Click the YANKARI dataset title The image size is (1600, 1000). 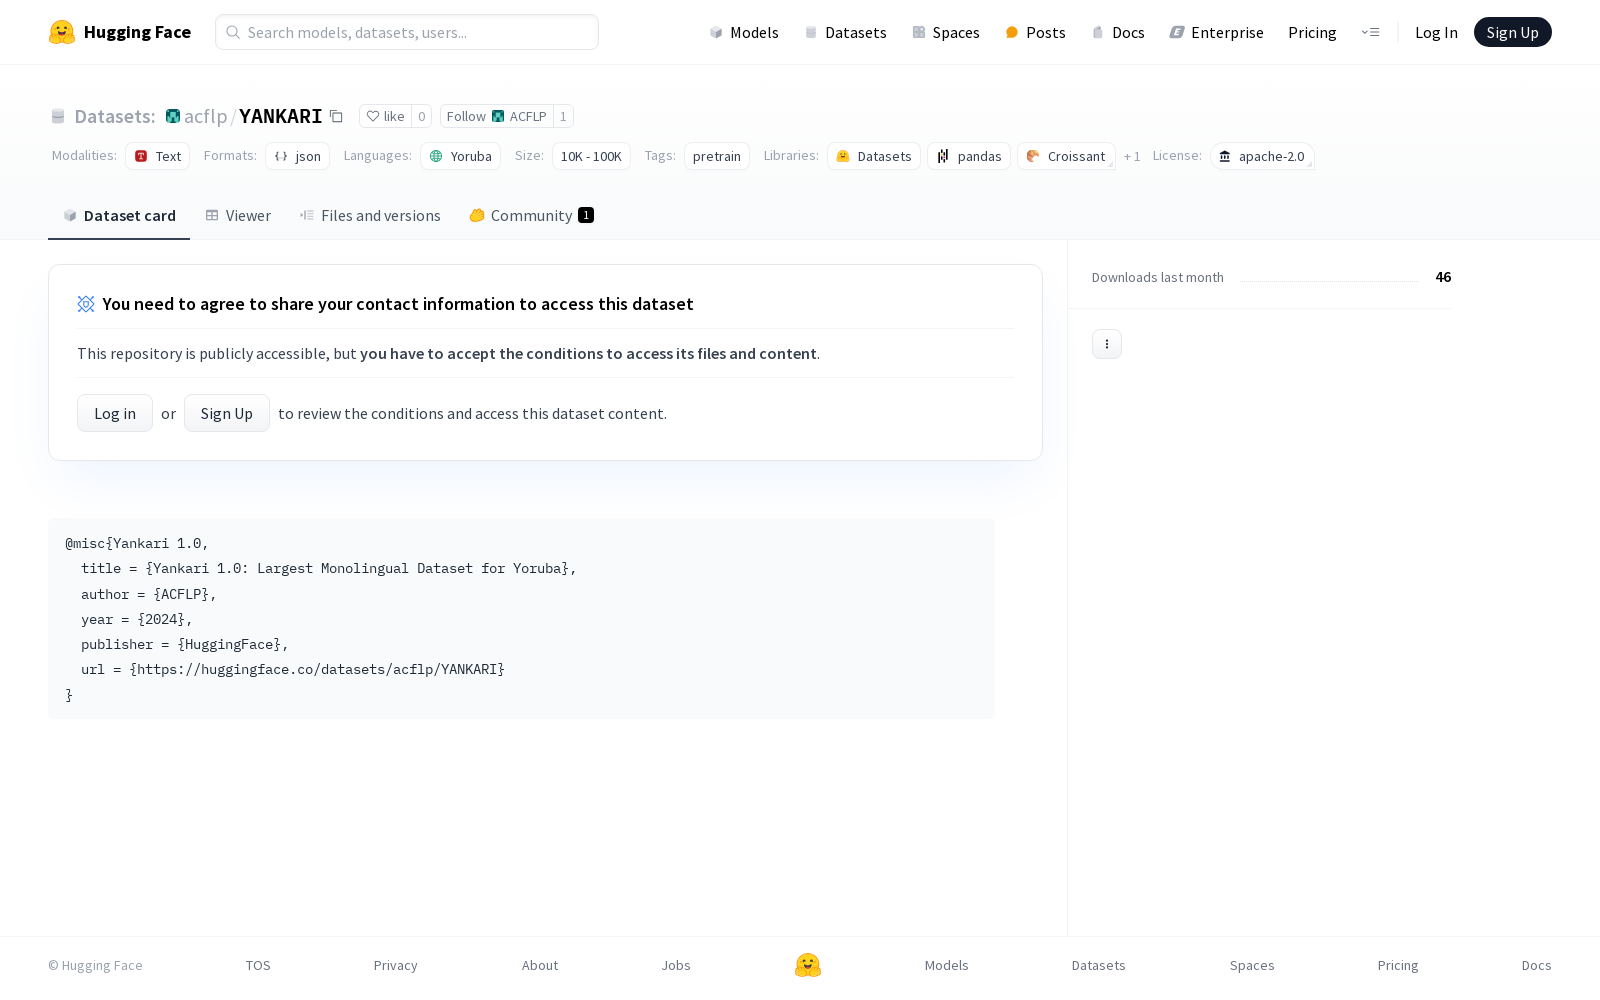coord(280,116)
